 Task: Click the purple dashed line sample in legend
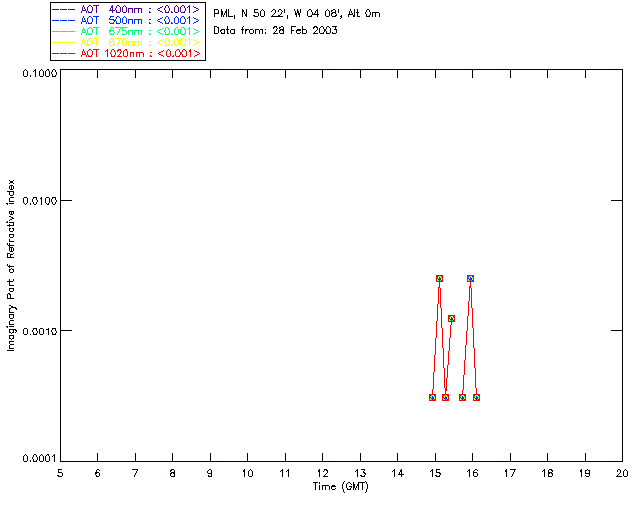coord(64,9)
